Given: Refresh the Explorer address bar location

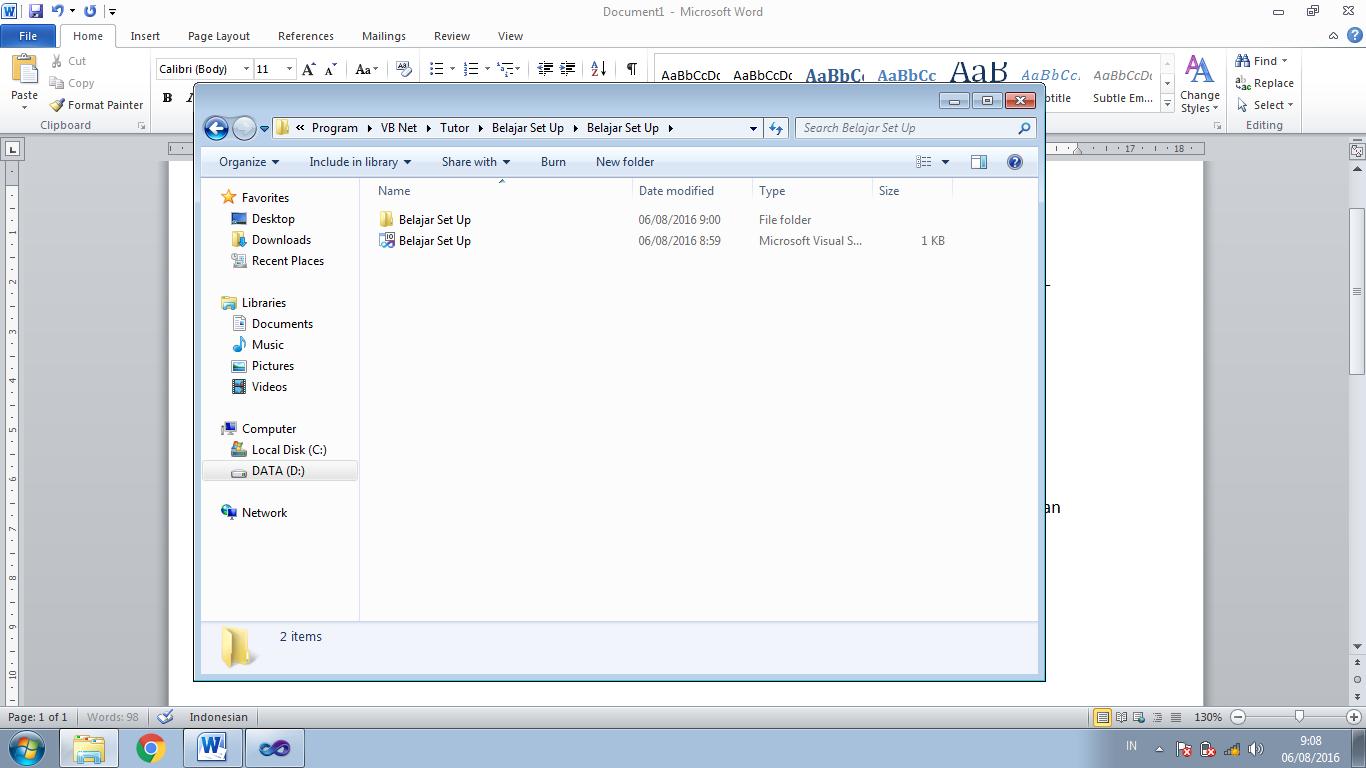Looking at the screenshot, I should coord(776,128).
